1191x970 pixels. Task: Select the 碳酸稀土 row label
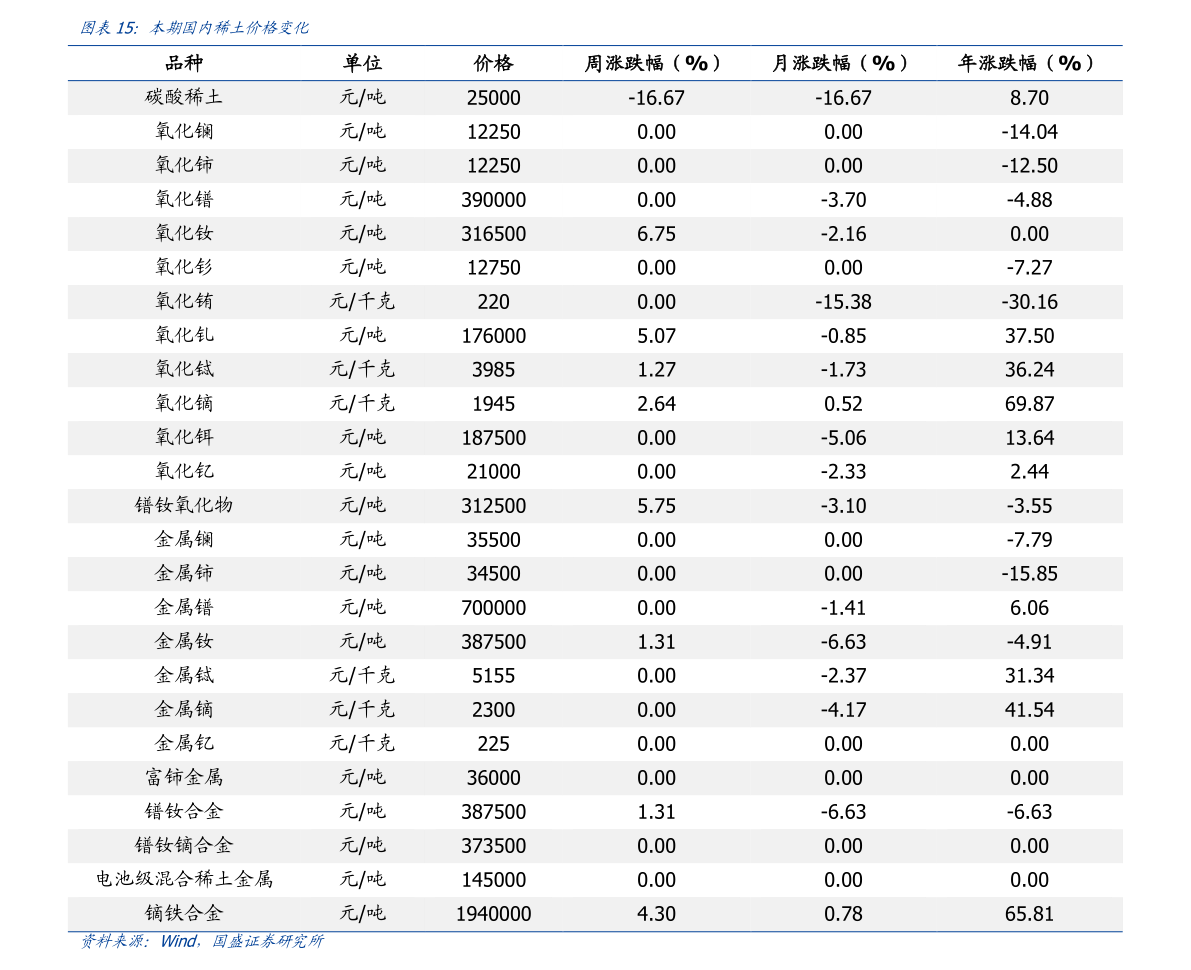(184, 98)
